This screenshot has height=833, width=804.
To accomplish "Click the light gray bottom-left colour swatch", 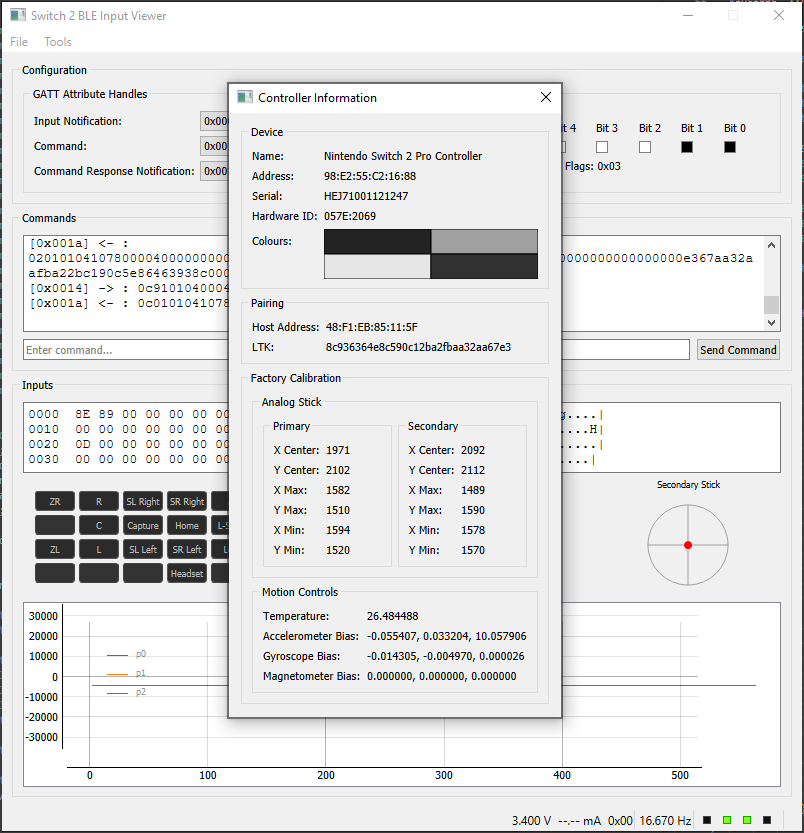I will coord(377,266).
